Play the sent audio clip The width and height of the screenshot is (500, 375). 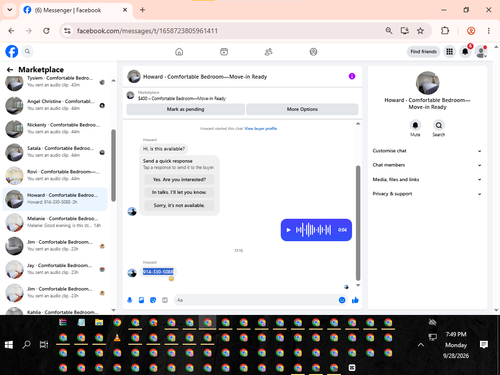[289, 230]
